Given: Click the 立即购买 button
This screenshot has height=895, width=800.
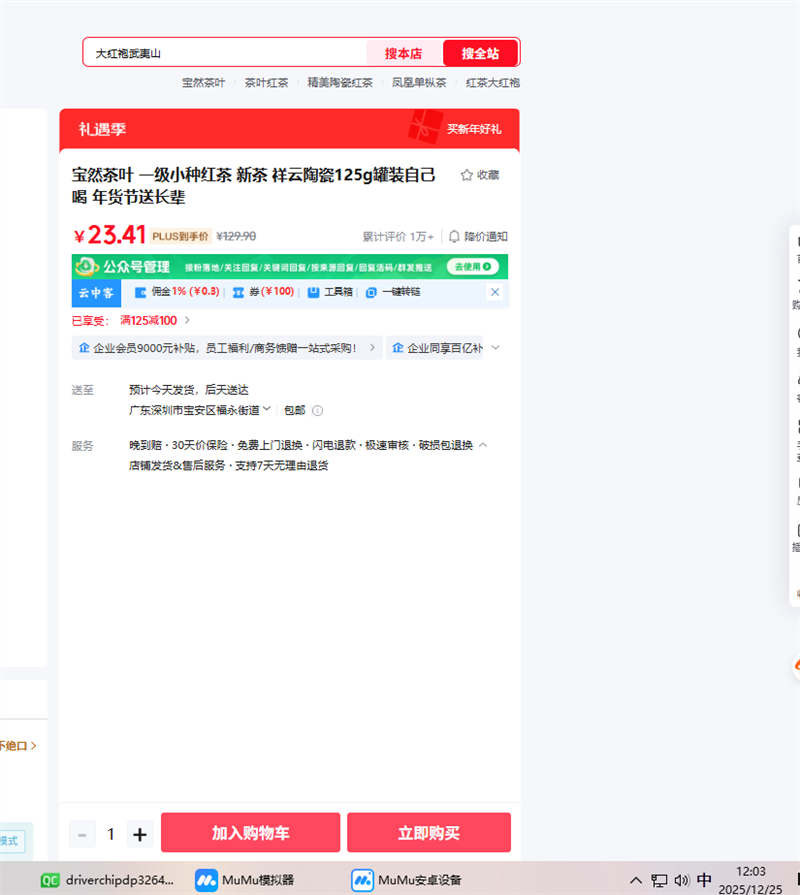Looking at the screenshot, I should pos(428,832).
